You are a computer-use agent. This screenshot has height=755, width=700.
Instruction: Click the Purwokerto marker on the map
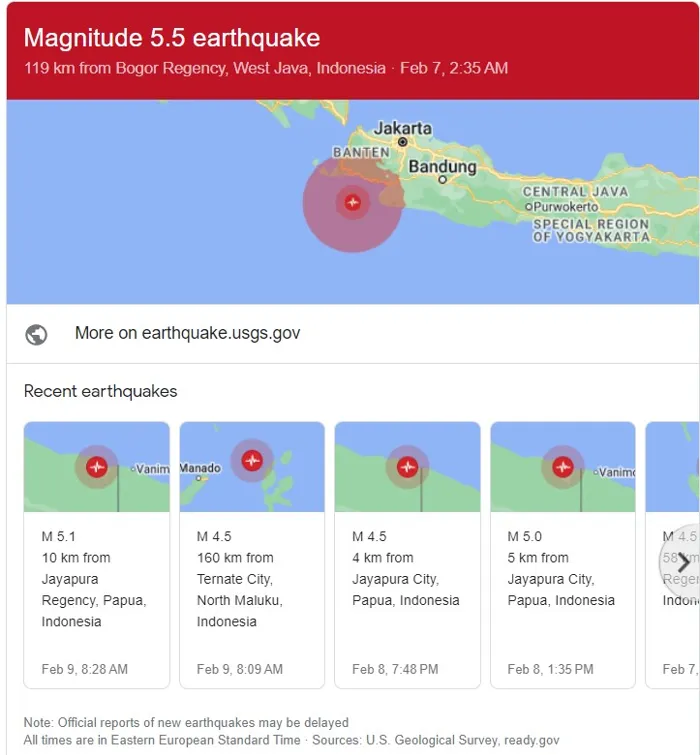tap(529, 207)
